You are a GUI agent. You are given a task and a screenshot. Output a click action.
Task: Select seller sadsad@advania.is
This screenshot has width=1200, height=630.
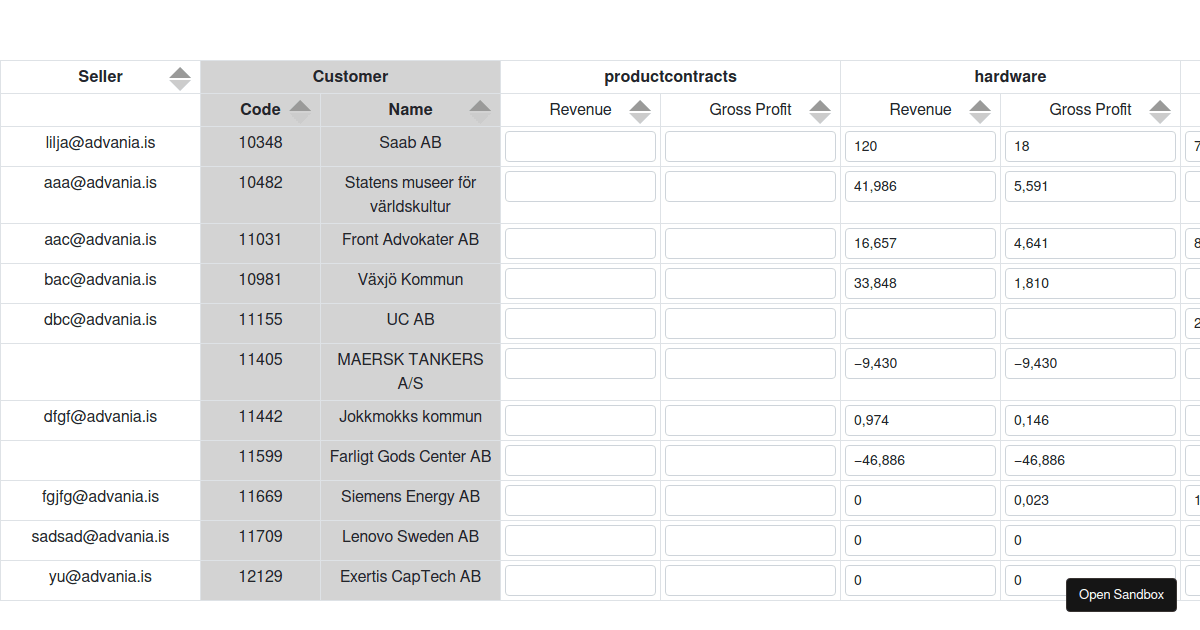click(100, 537)
